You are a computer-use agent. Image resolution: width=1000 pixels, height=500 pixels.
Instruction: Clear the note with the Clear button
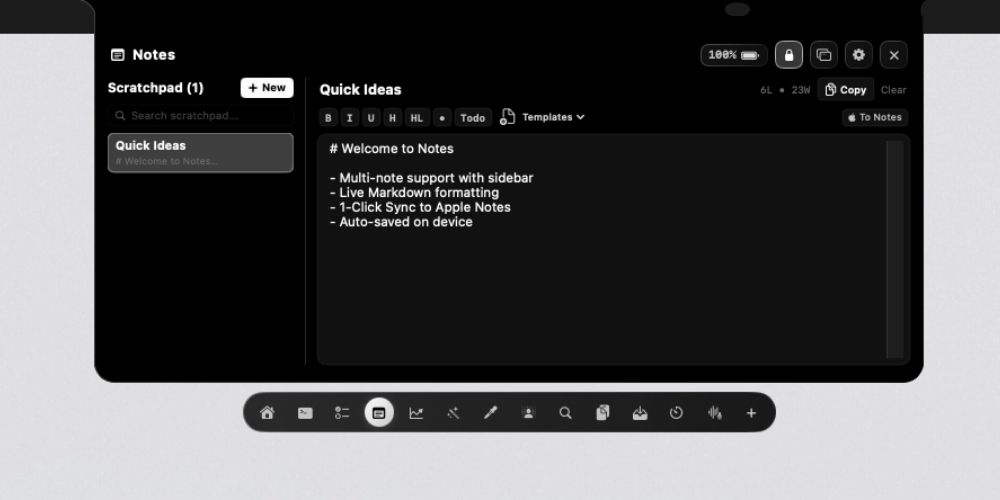point(893,90)
